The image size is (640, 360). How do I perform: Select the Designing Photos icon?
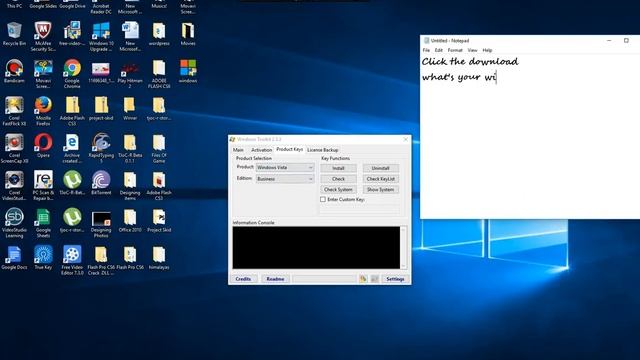click(101, 223)
